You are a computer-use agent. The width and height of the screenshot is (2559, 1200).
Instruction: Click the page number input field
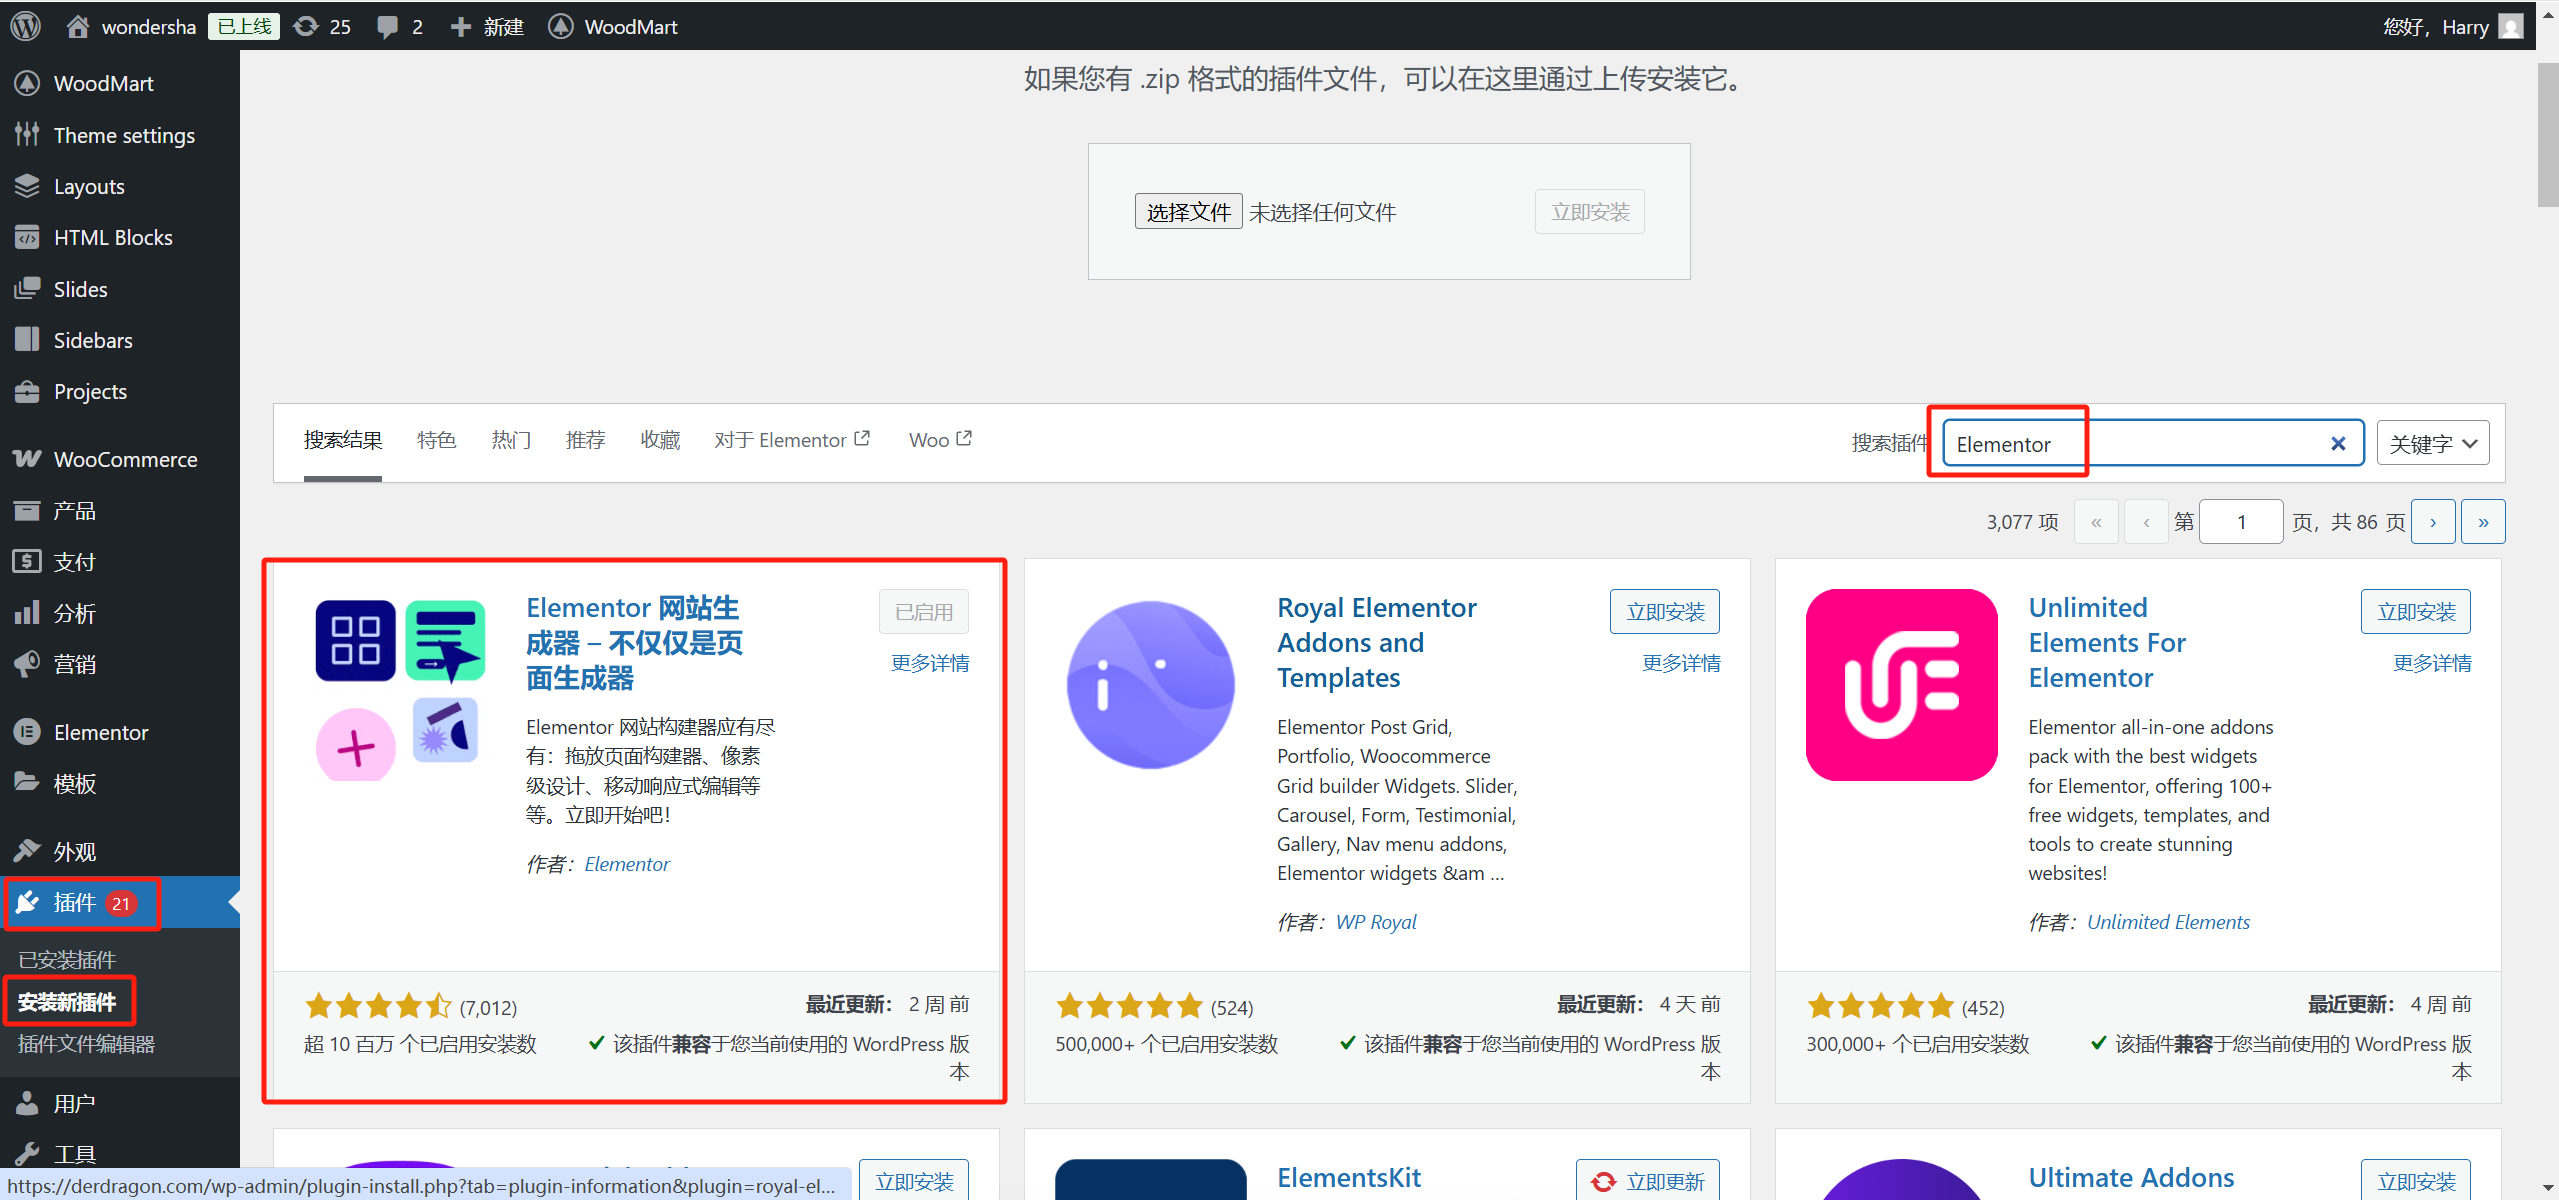2241,521
